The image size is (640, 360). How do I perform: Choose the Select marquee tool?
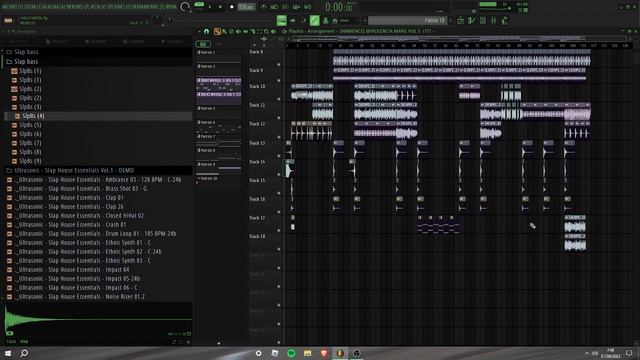point(259,31)
